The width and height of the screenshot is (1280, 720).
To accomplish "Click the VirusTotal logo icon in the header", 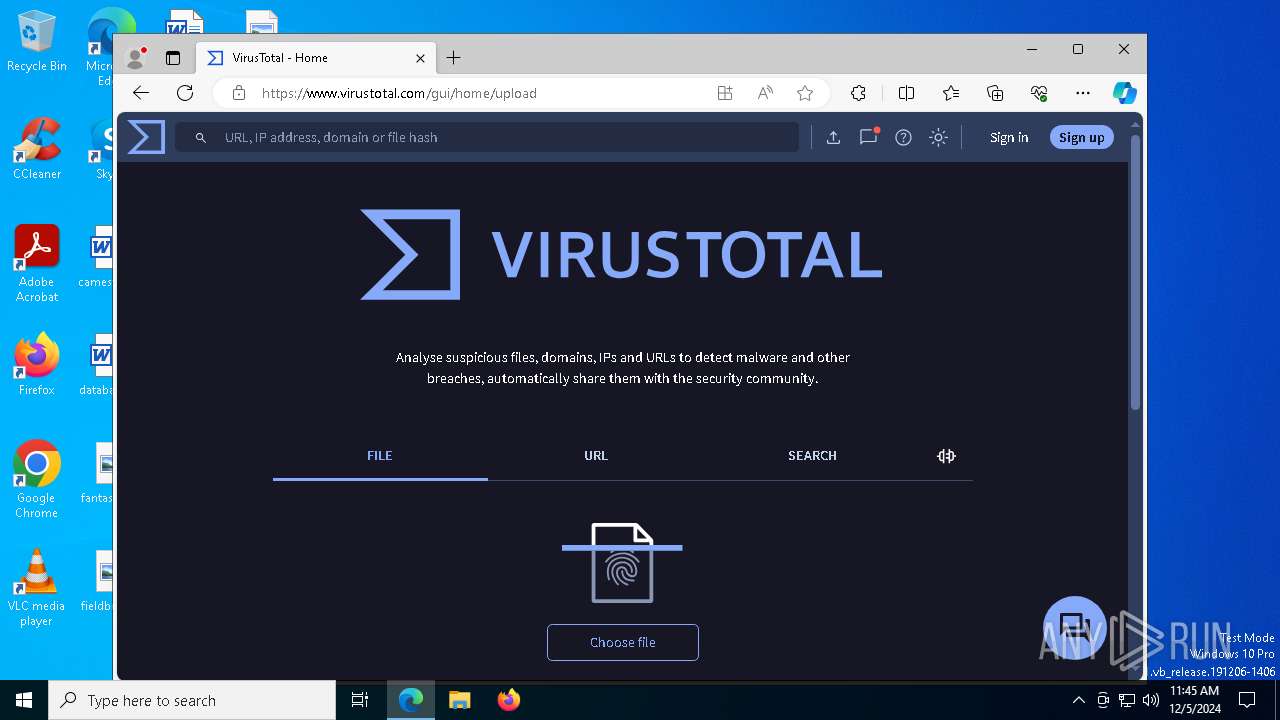I will point(146,137).
